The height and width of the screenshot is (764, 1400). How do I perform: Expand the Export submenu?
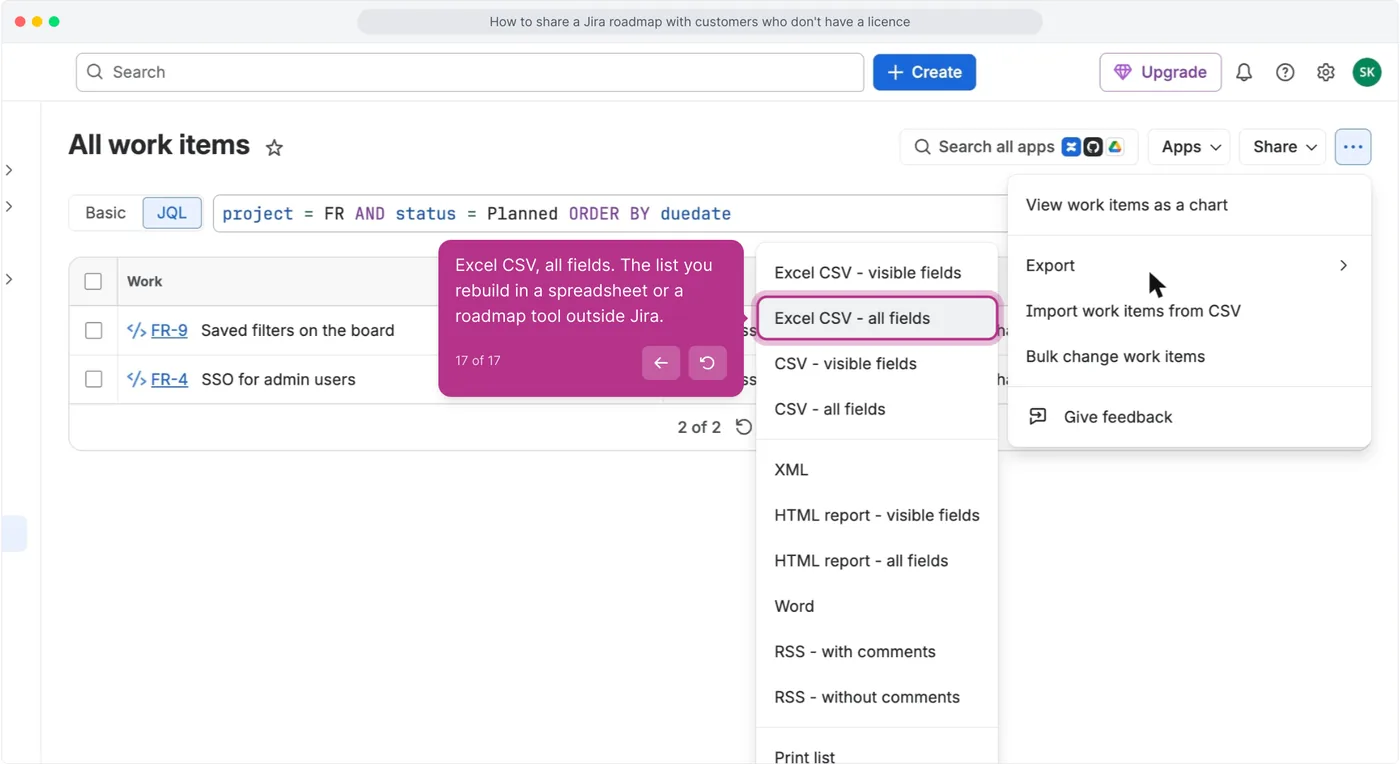pyautogui.click(x=1189, y=265)
